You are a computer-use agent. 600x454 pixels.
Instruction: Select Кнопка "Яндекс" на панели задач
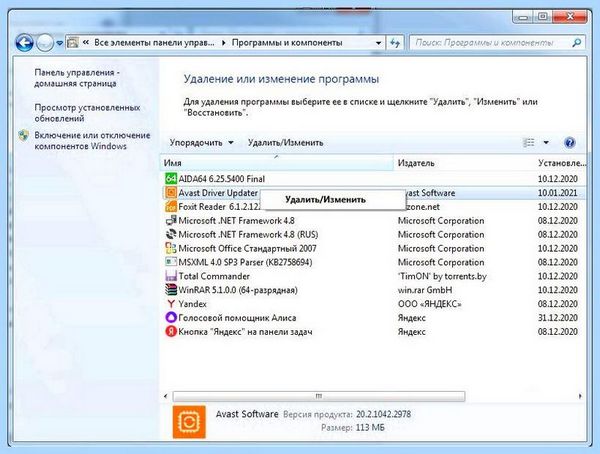pyautogui.click(x=245, y=332)
